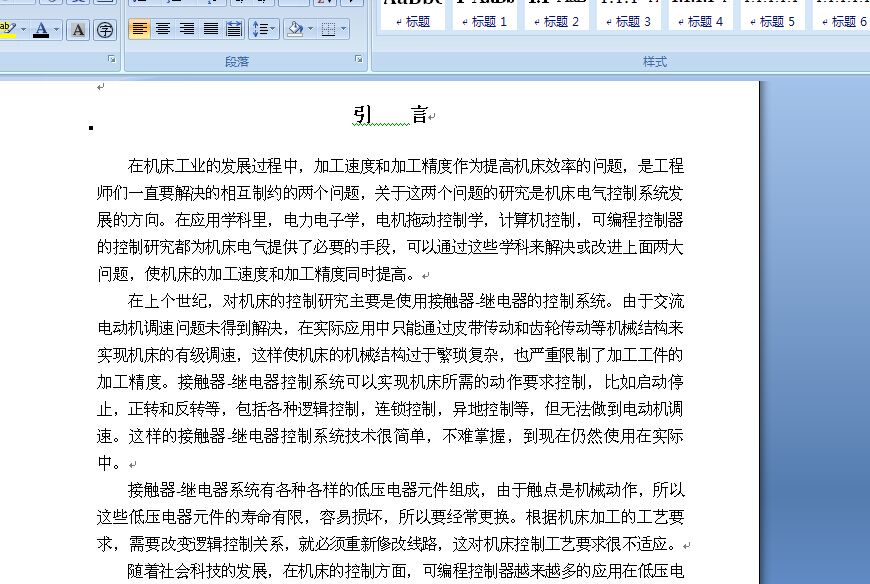
Task: Open the line spacing menu
Action: click(x=264, y=29)
